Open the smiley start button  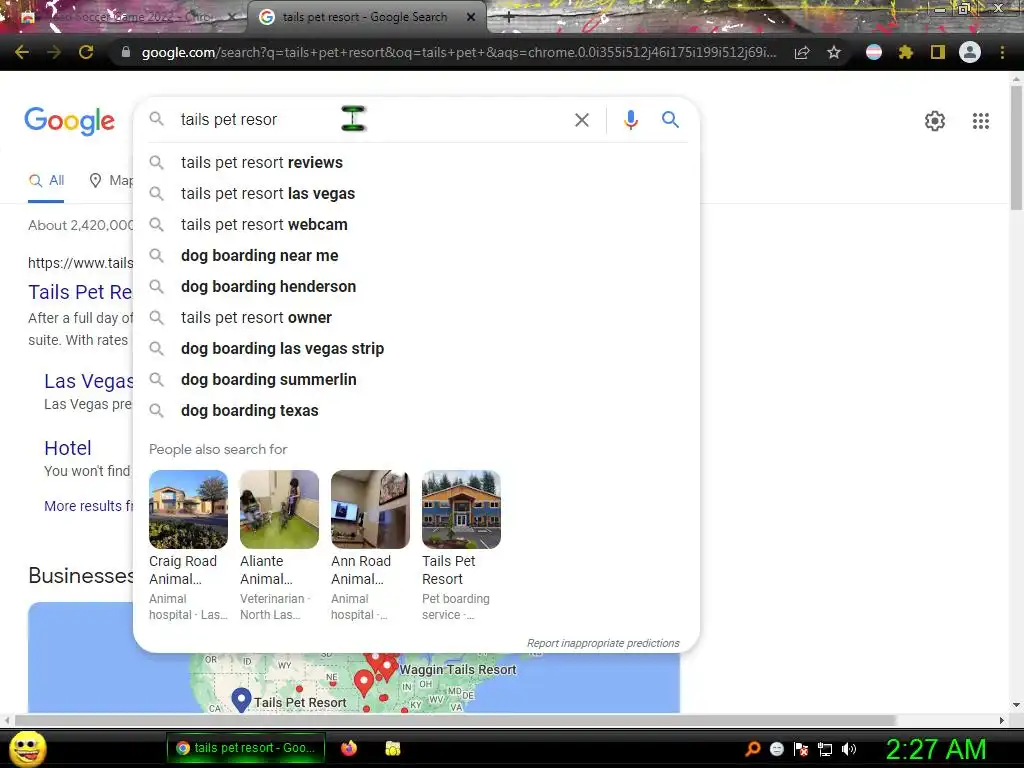(x=27, y=748)
